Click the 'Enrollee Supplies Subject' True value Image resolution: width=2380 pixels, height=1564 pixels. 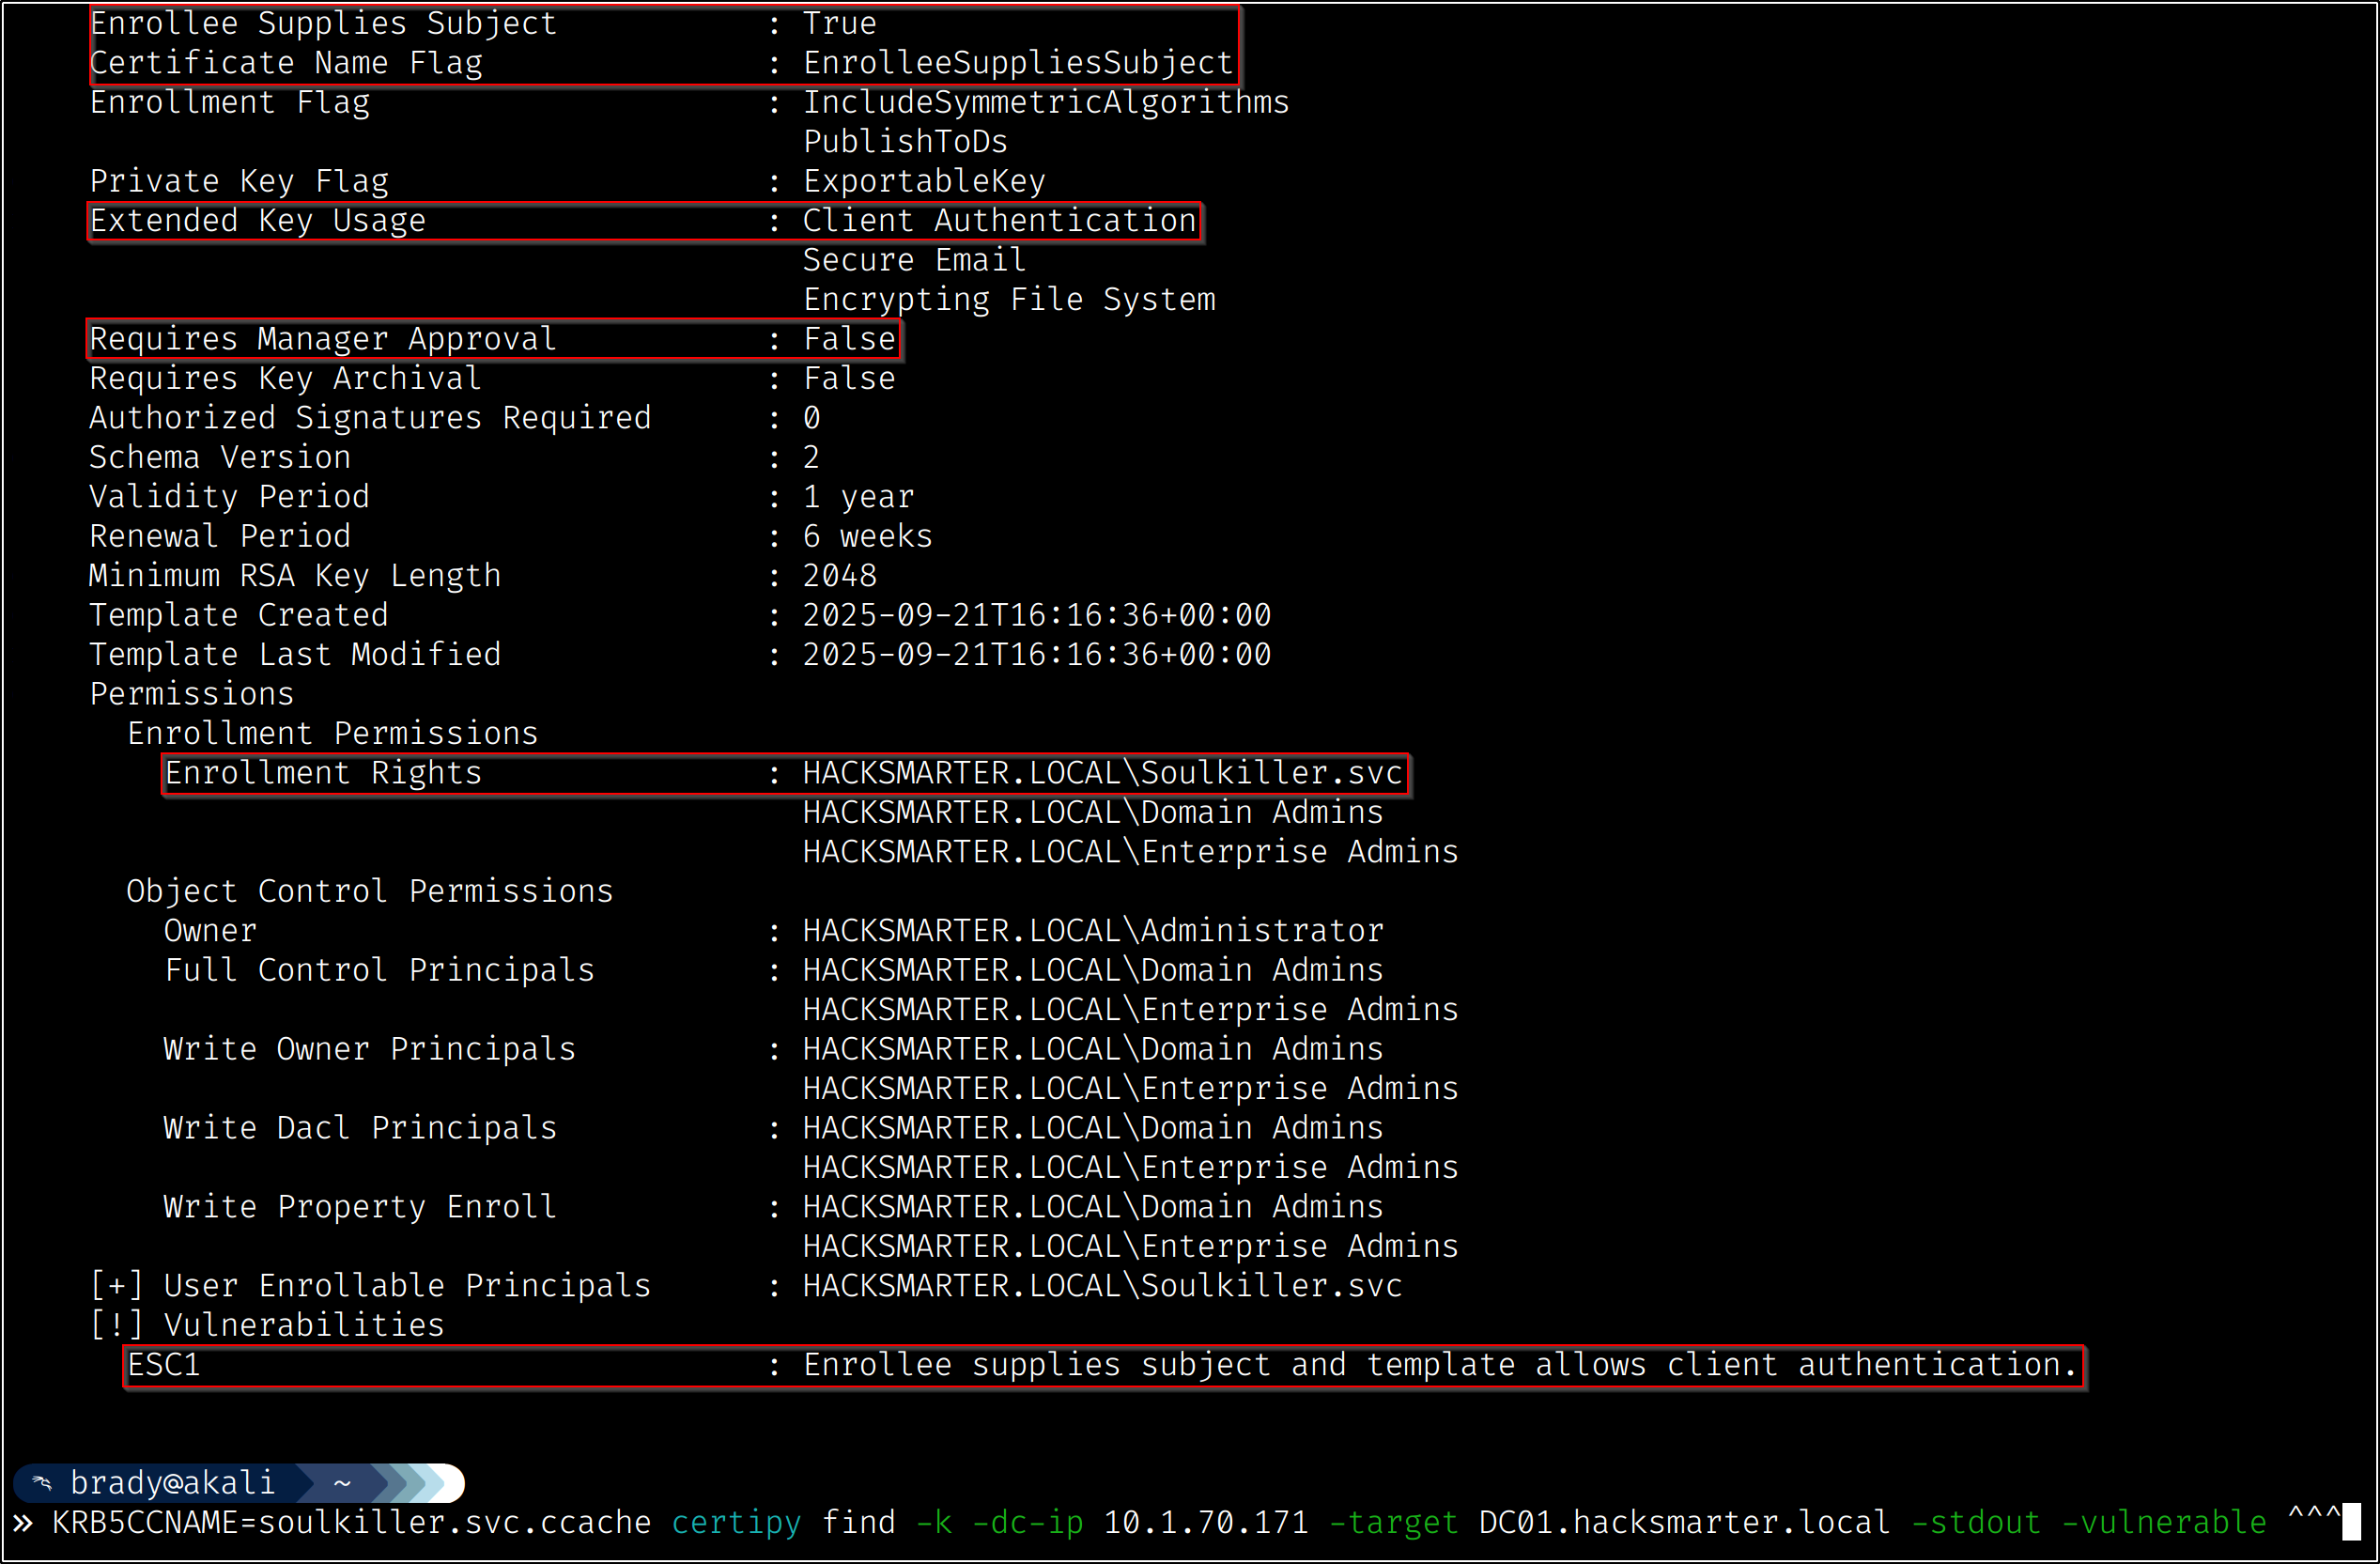tap(839, 23)
